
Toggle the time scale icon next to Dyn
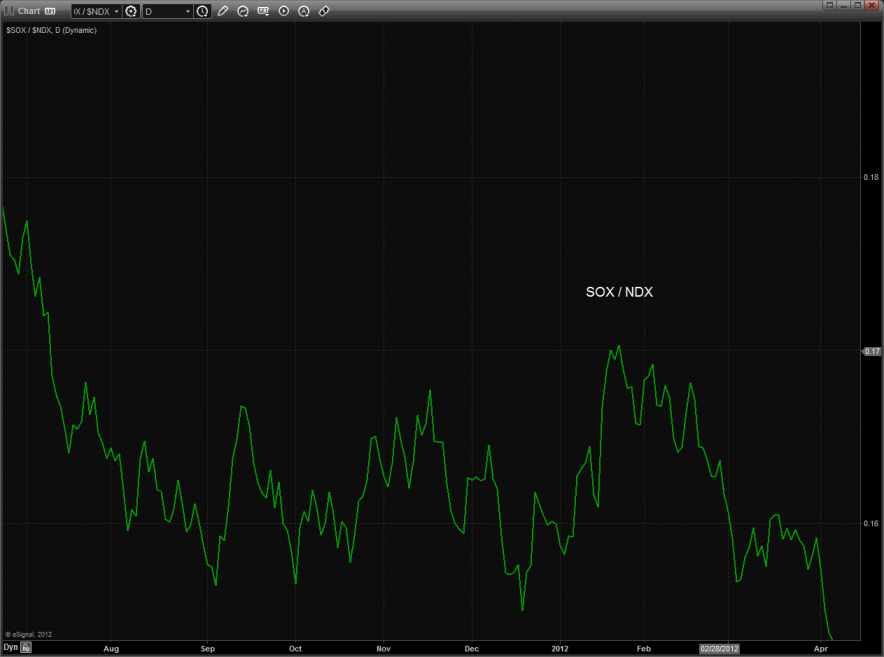pyautogui.click(x=27, y=648)
